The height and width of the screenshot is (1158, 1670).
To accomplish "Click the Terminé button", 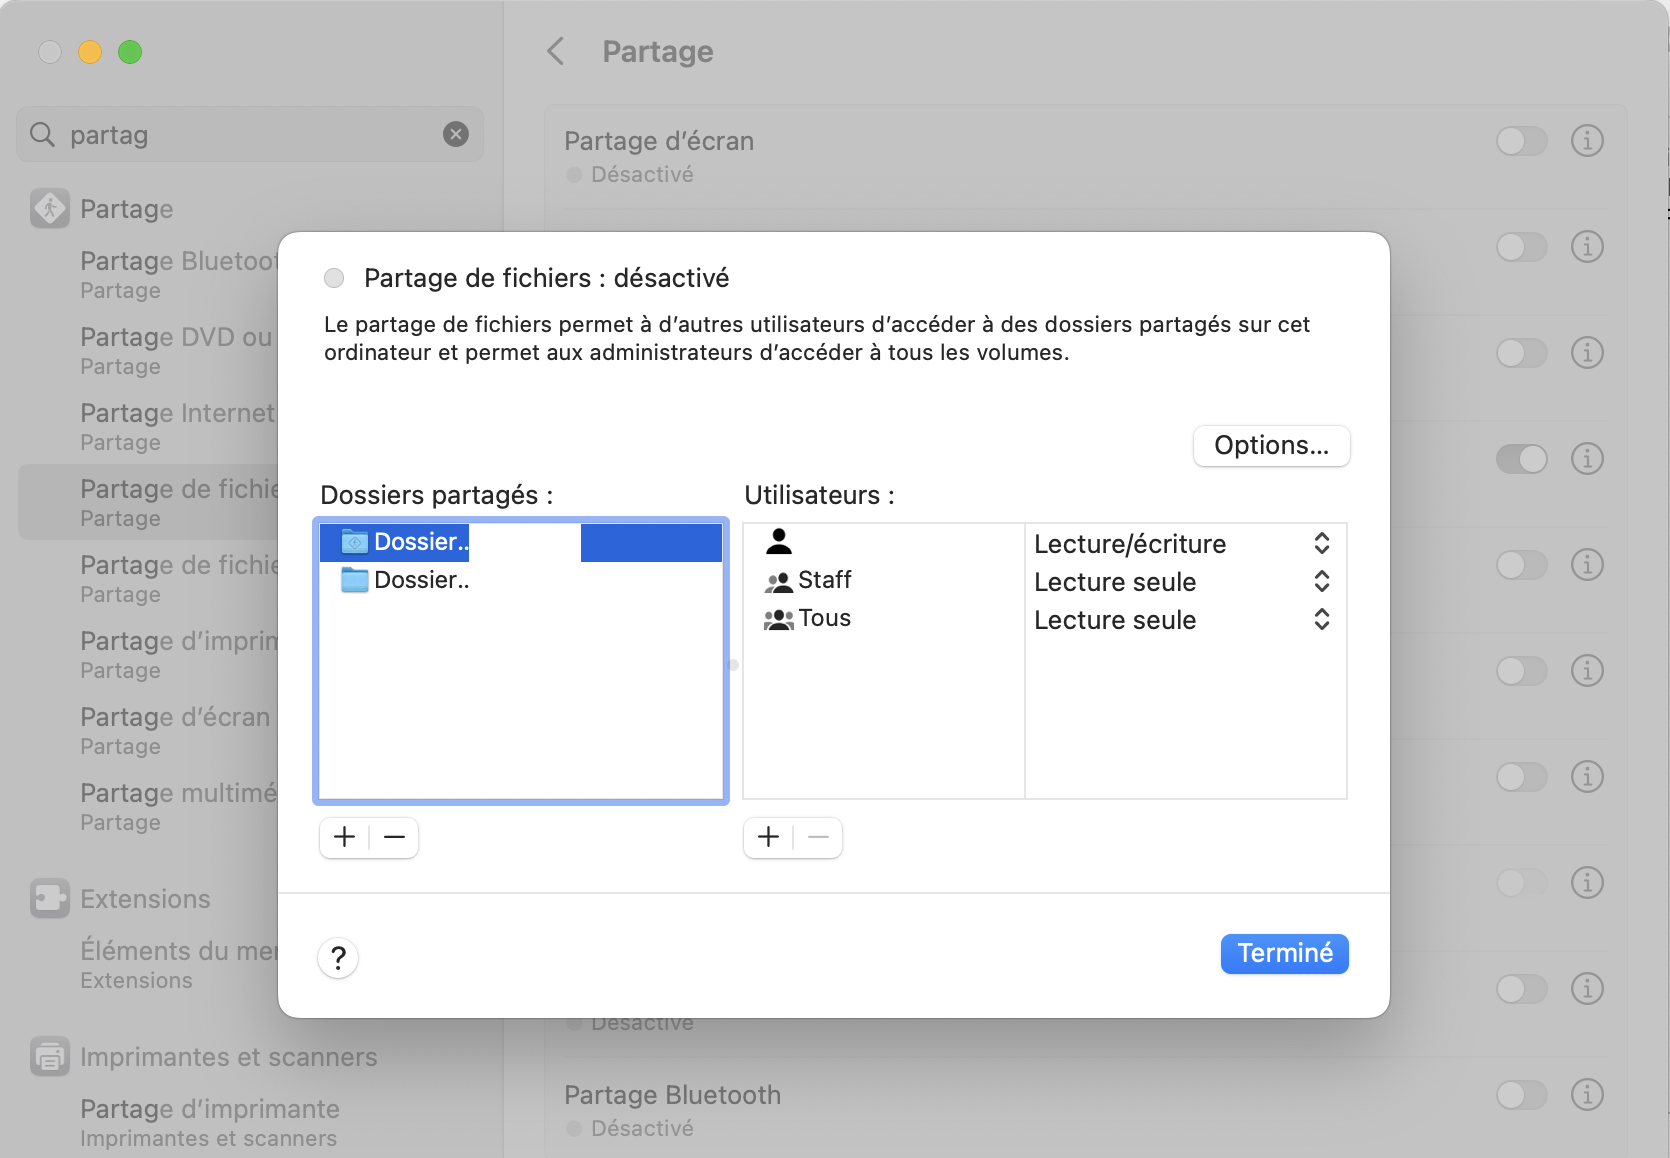I will (x=1284, y=954).
